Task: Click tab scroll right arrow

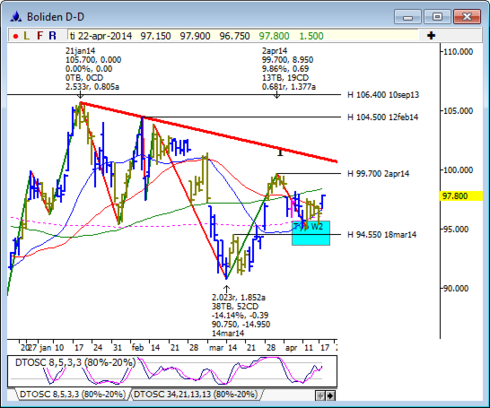Action: (x=330, y=396)
